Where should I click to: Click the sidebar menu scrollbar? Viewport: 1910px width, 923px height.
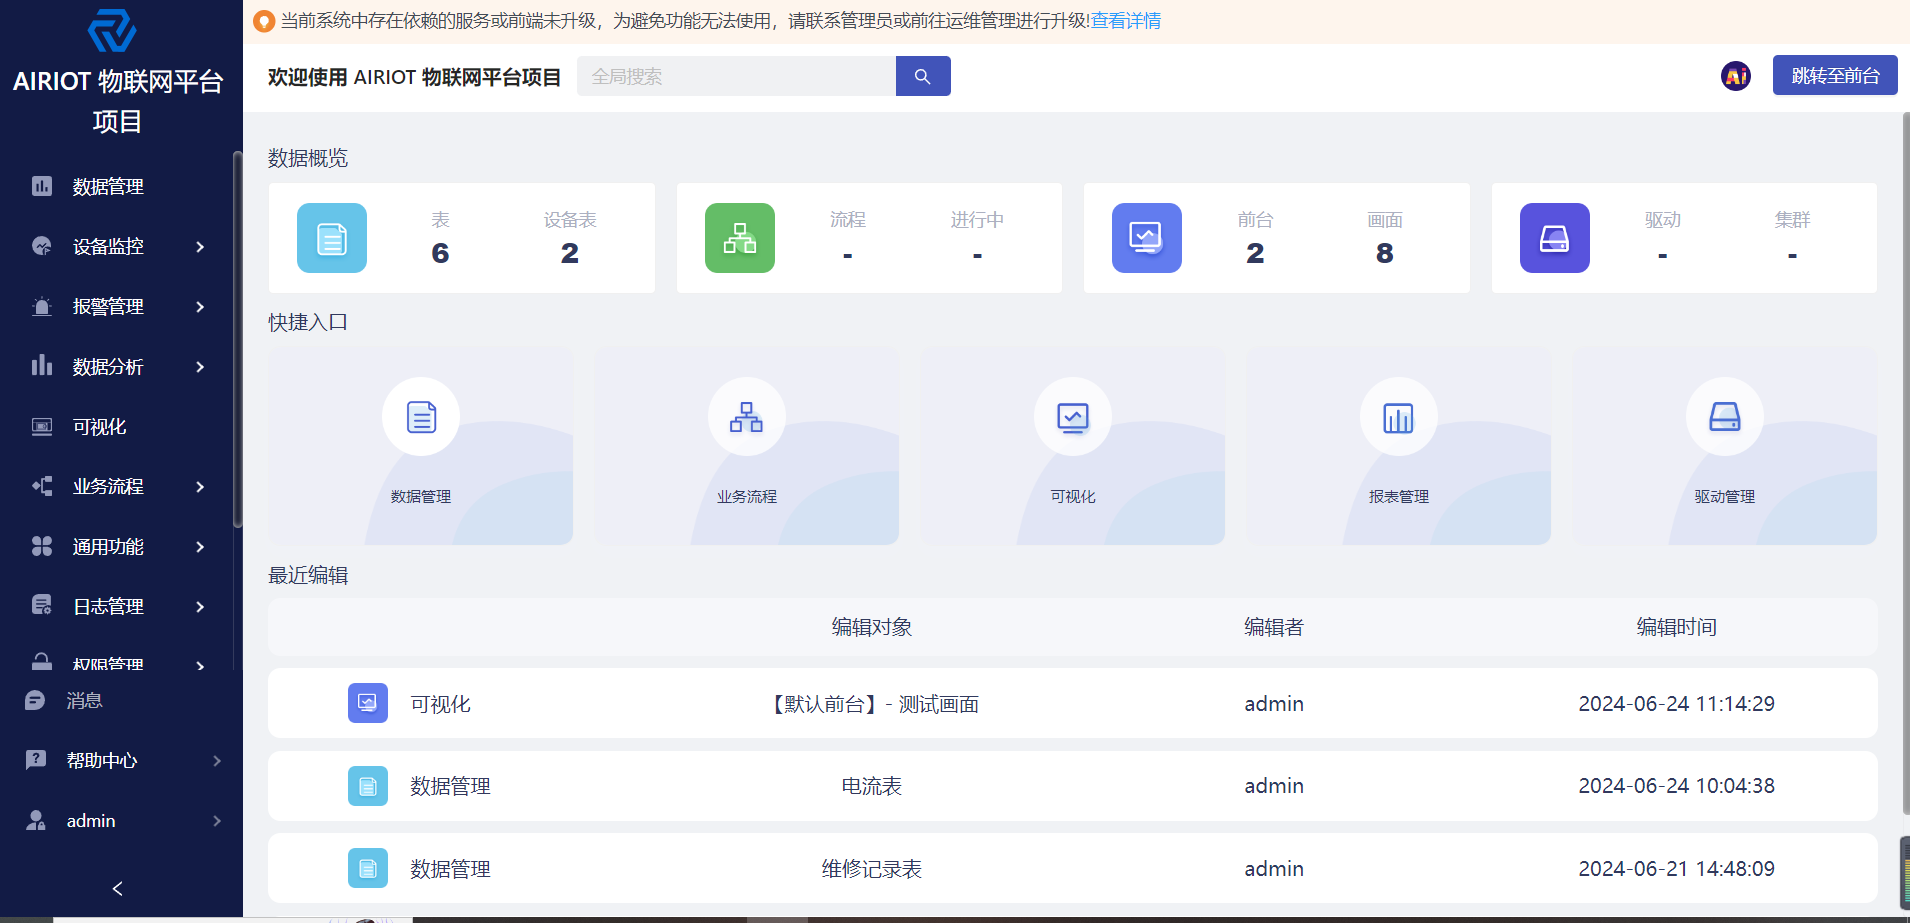237,338
